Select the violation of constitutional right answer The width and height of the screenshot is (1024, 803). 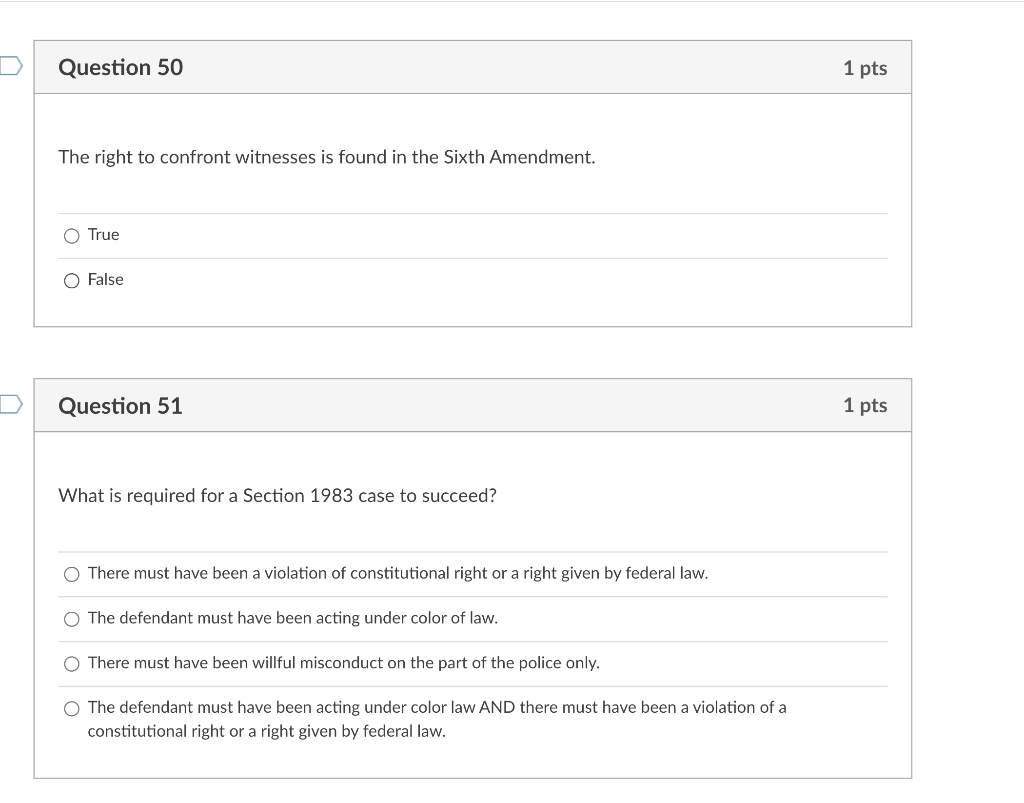[x=71, y=574]
